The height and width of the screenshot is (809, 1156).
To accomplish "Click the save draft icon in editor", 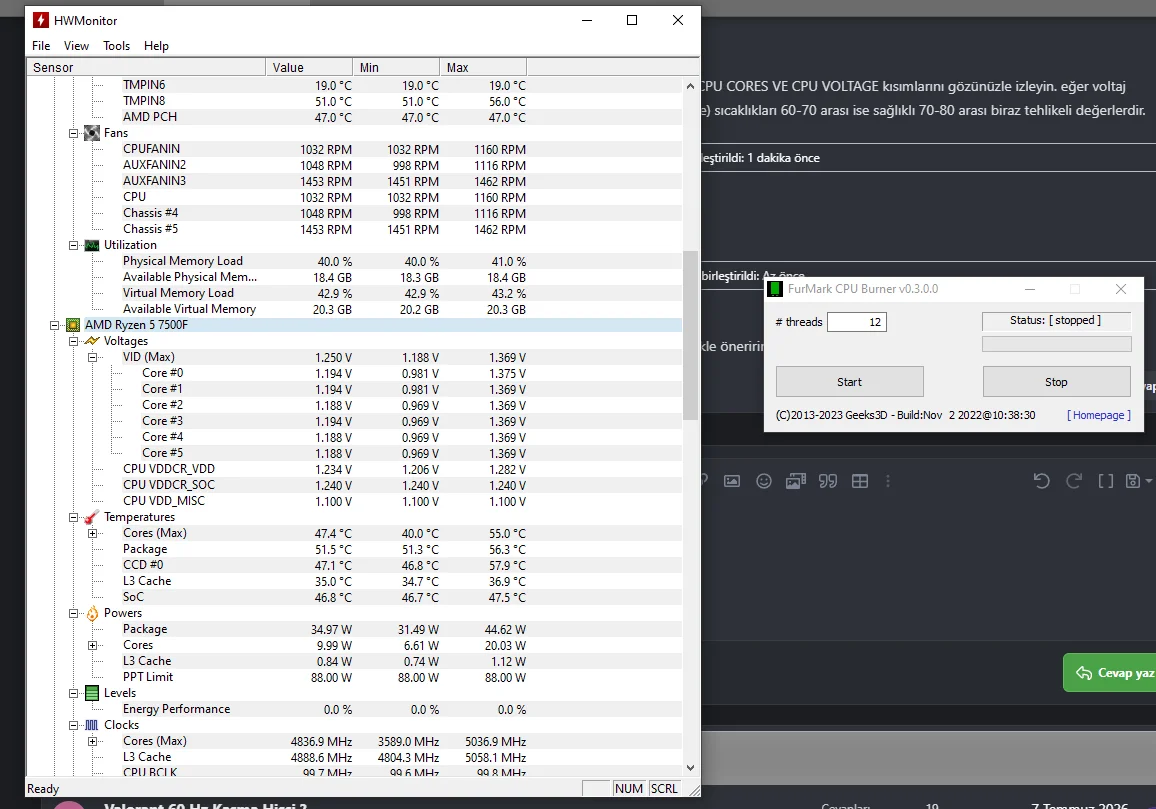I will [1133, 482].
